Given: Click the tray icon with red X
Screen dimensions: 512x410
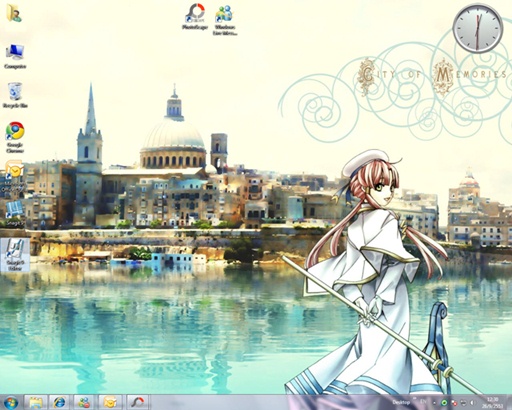Looking at the screenshot, I should 454,403.
